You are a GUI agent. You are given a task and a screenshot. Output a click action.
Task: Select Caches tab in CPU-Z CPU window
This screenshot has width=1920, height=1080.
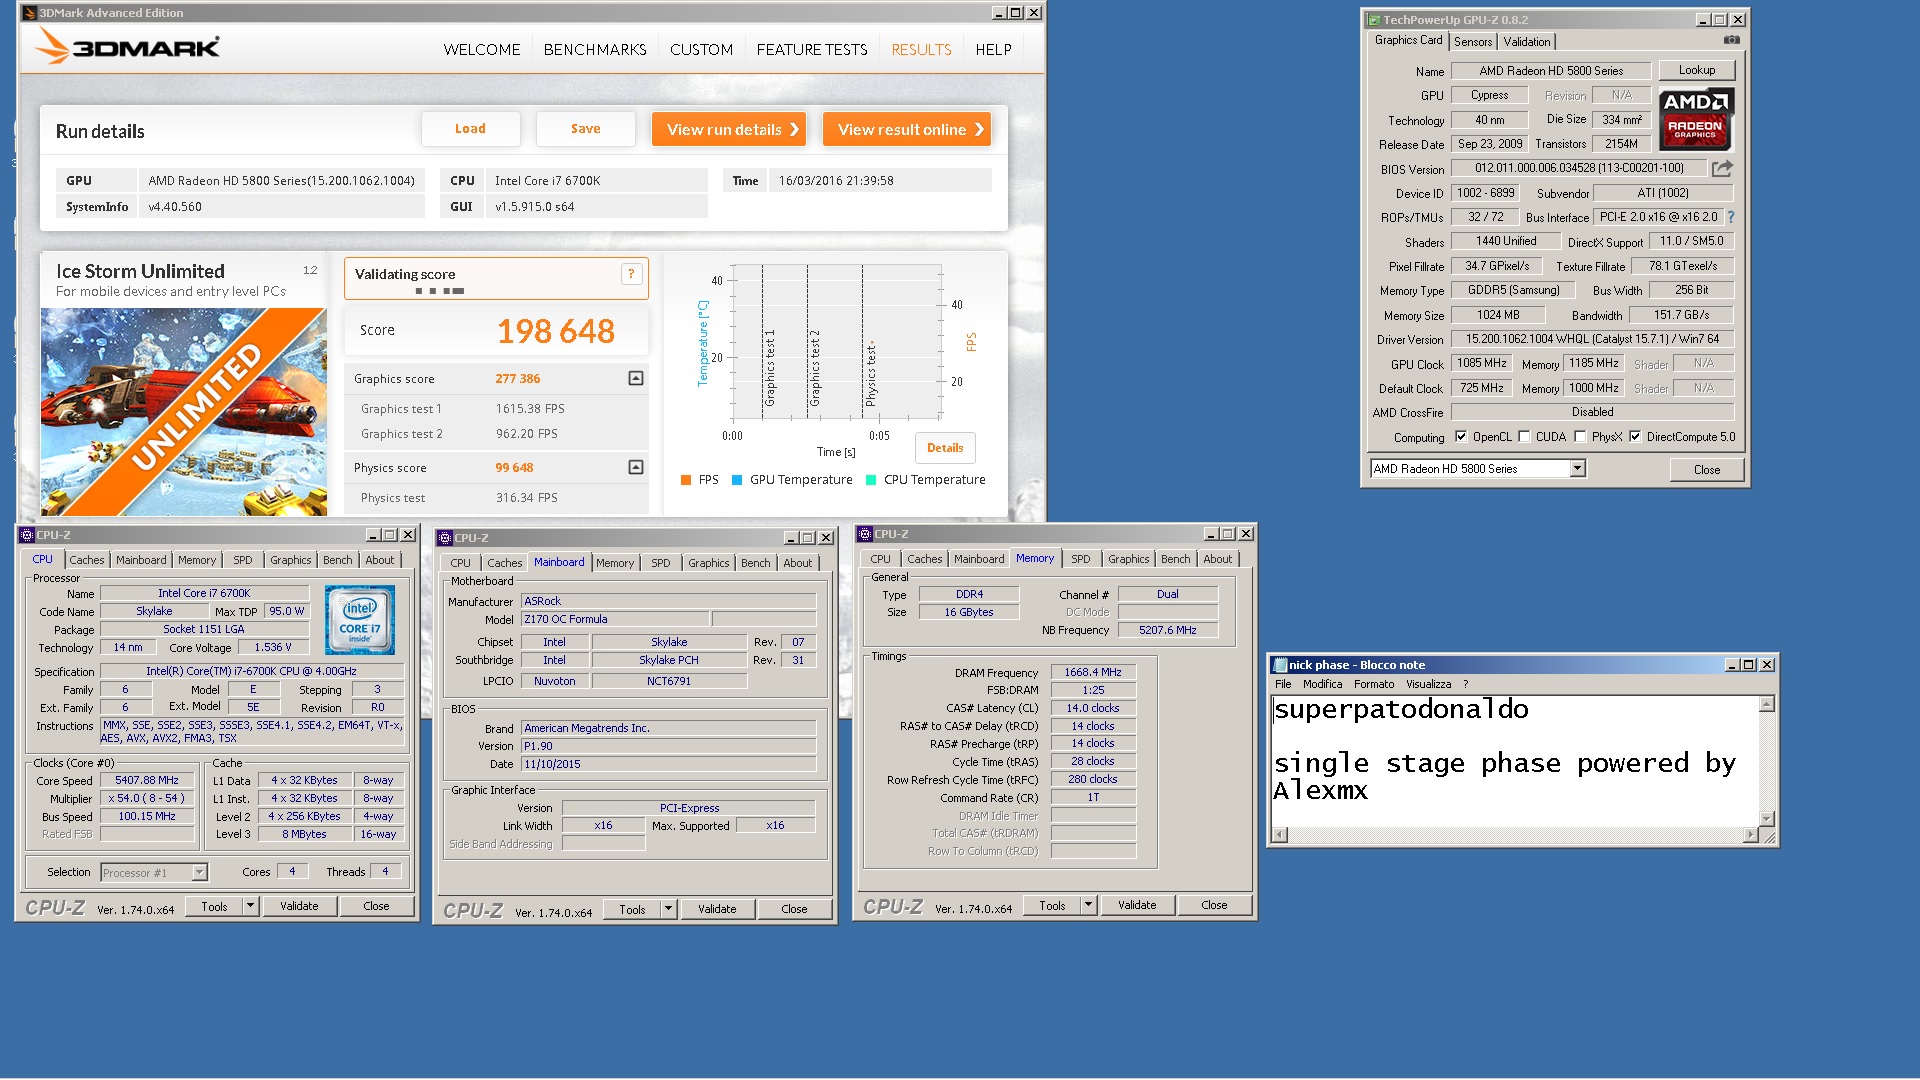87,560
